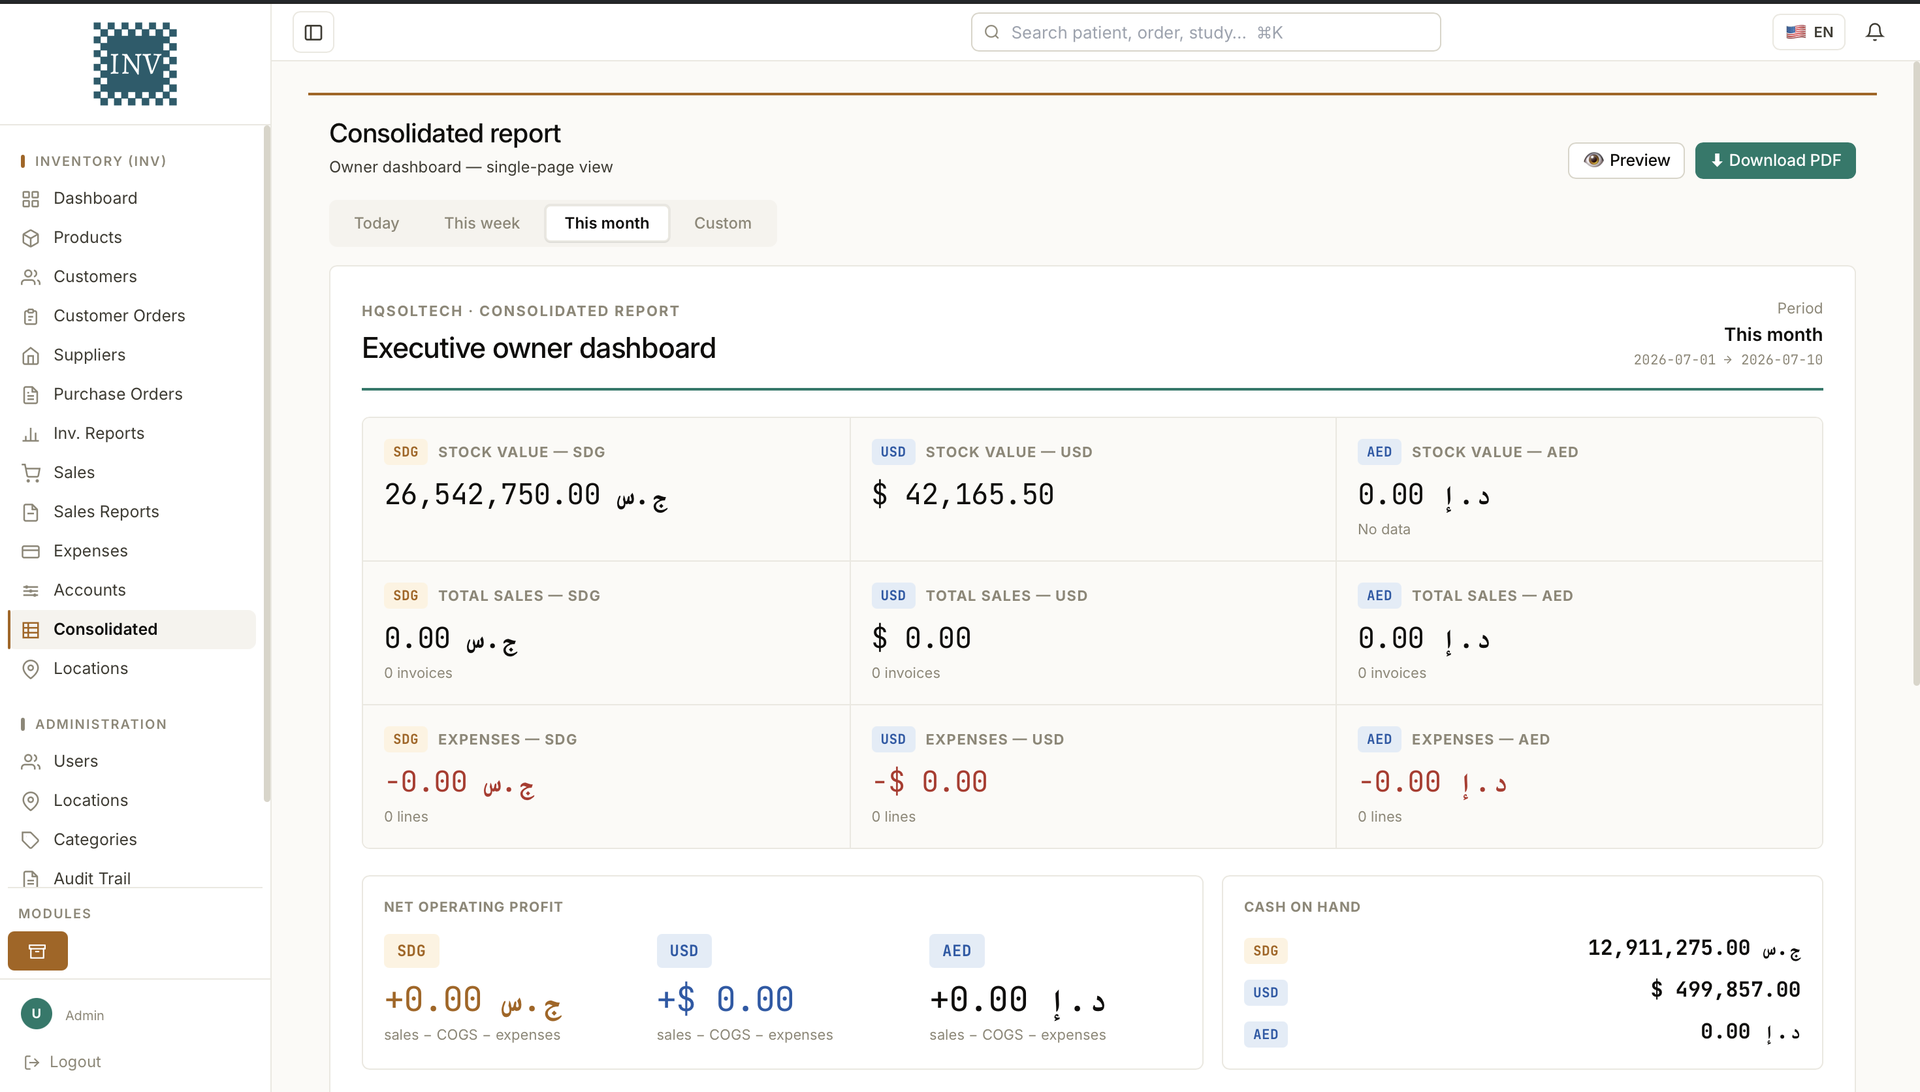The width and height of the screenshot is (1920, 1092).
Task: Click the Sales Reports file icon
Action: click(31, 512)
